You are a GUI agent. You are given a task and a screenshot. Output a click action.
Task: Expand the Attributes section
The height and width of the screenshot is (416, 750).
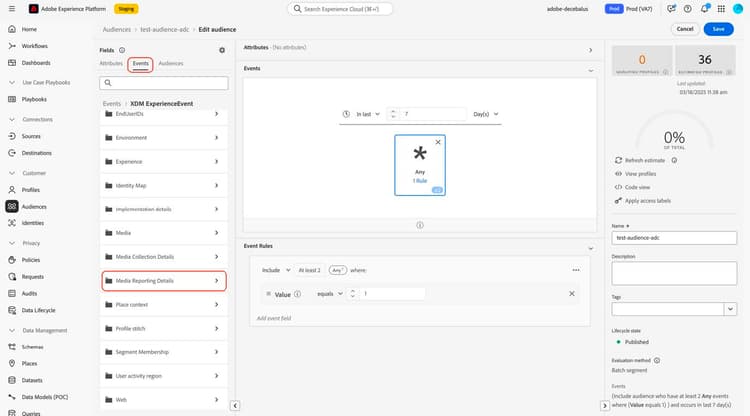pos(590,50)
